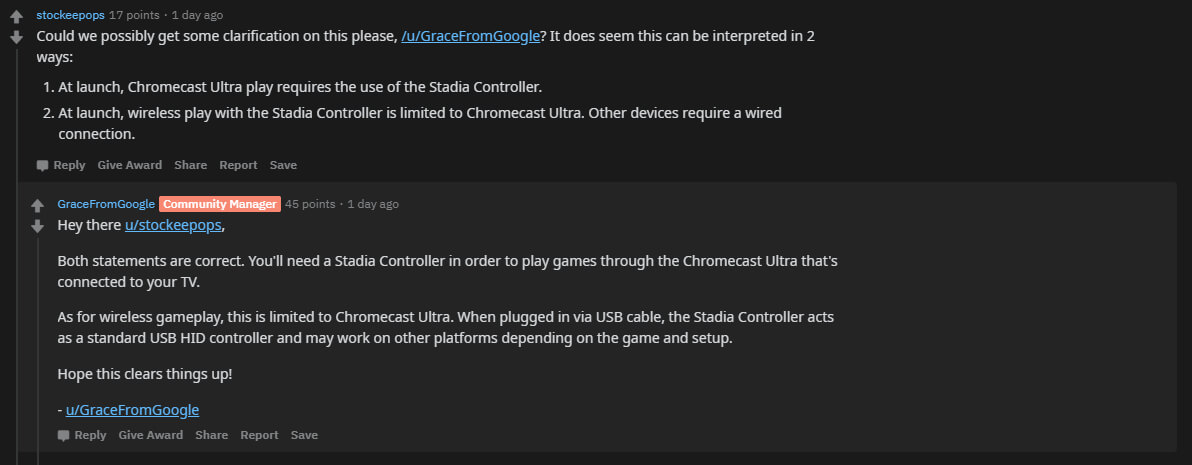Image resolution: width=1192 pixels, height=465 pixels.
Task: Report GraceFromGoogle's reply
Action: click(x=259, y=435)
